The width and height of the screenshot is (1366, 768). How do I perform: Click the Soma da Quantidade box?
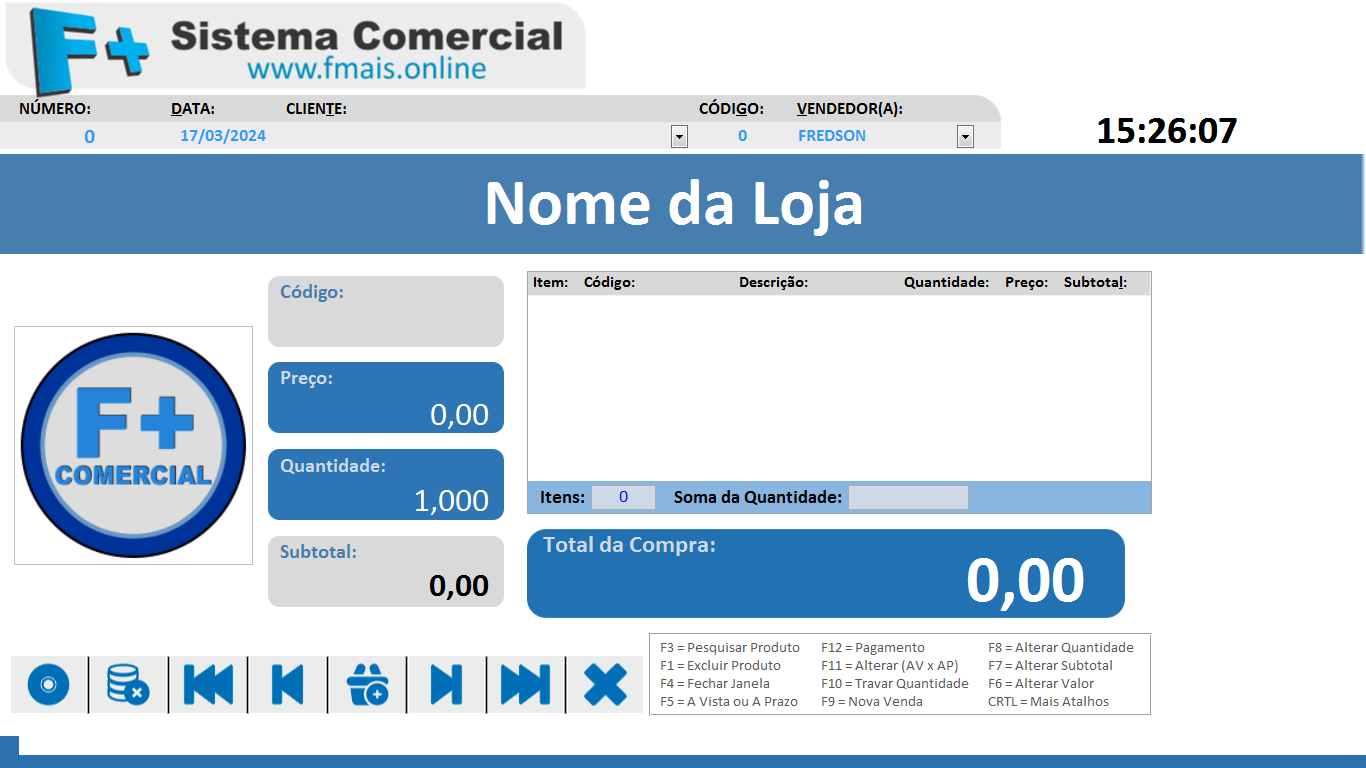click(x=908, y=497)
